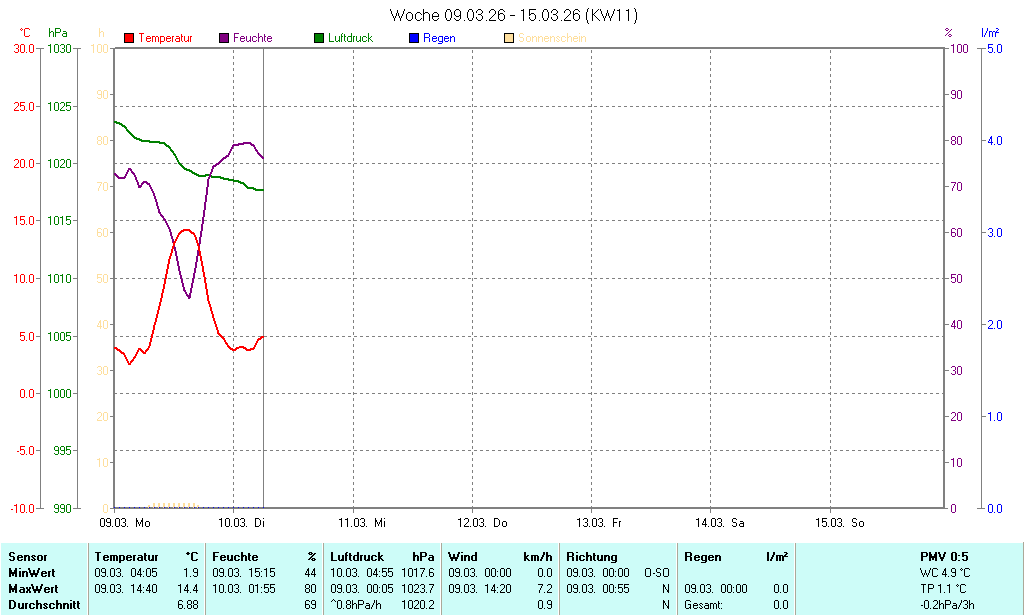
Task: Click the chart title Woche 09.03.26 - 15.03.26
Action: tap(513, 15)
